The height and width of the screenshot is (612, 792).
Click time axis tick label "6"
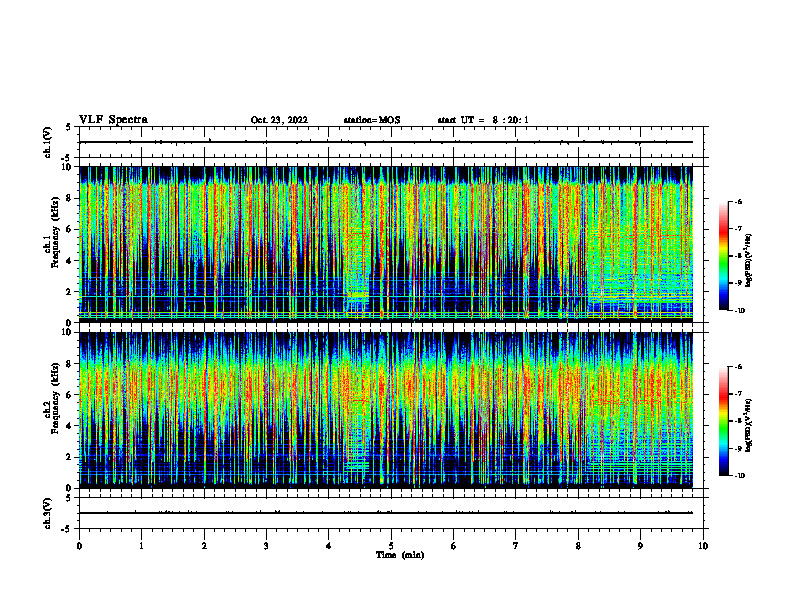point(453,546)
